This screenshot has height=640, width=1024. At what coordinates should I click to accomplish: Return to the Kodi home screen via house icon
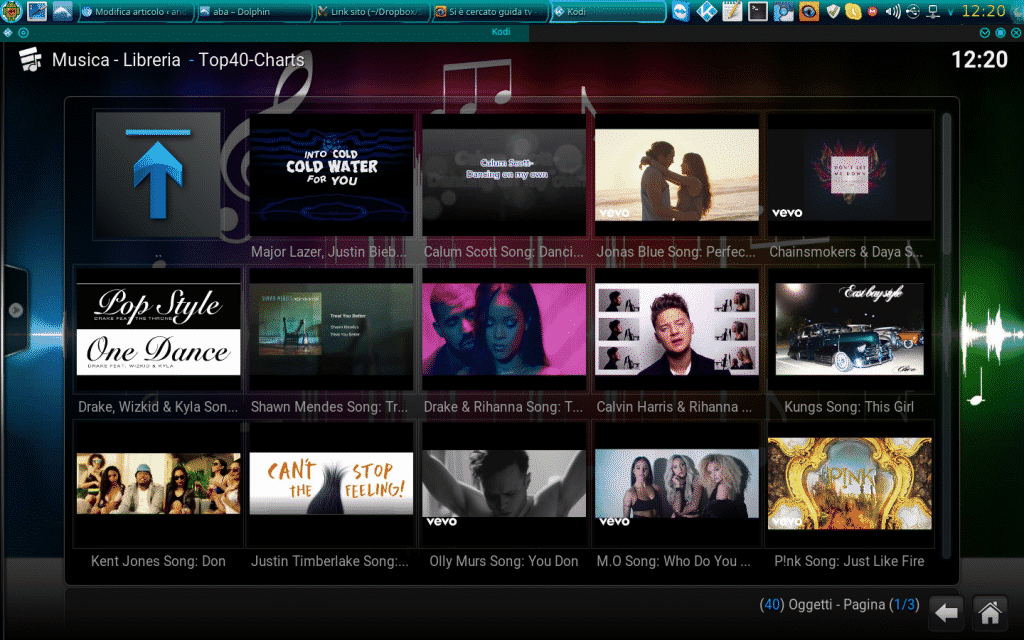[x=990, y=613]
